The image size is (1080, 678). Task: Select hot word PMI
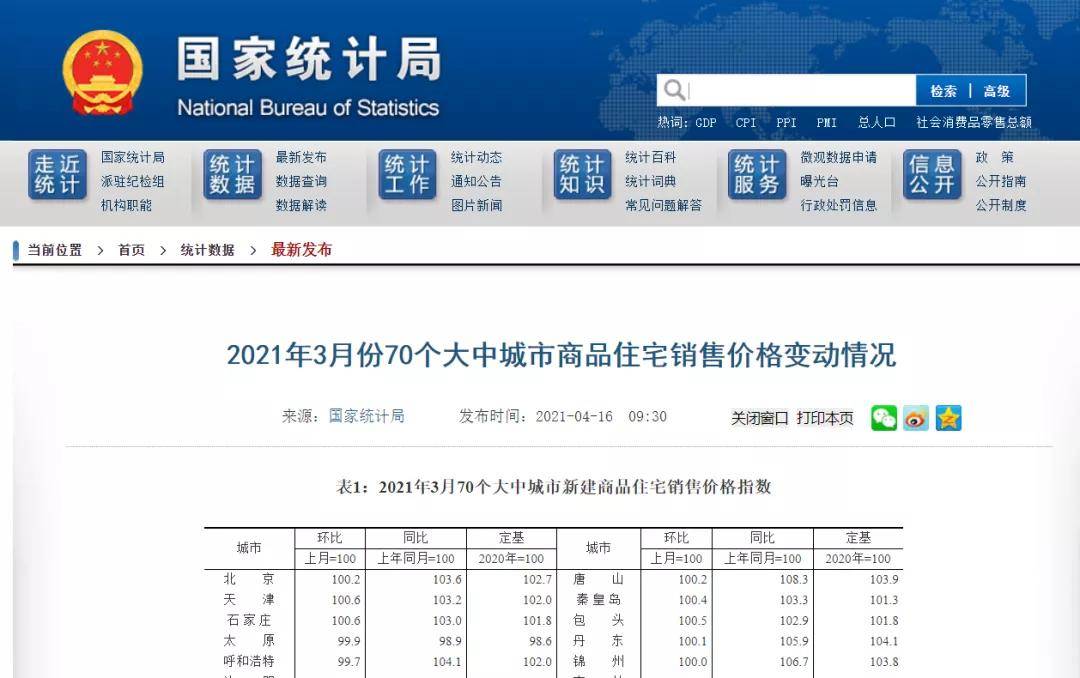point(827,123)
